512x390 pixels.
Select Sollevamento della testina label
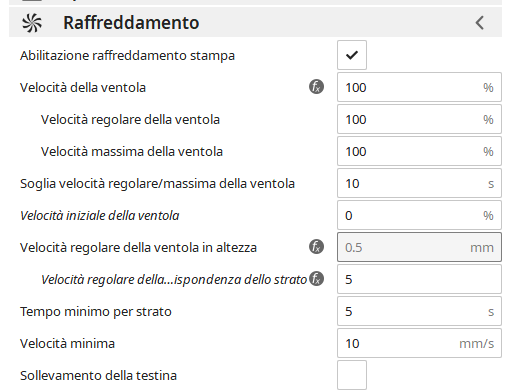[x=98, y=376]
